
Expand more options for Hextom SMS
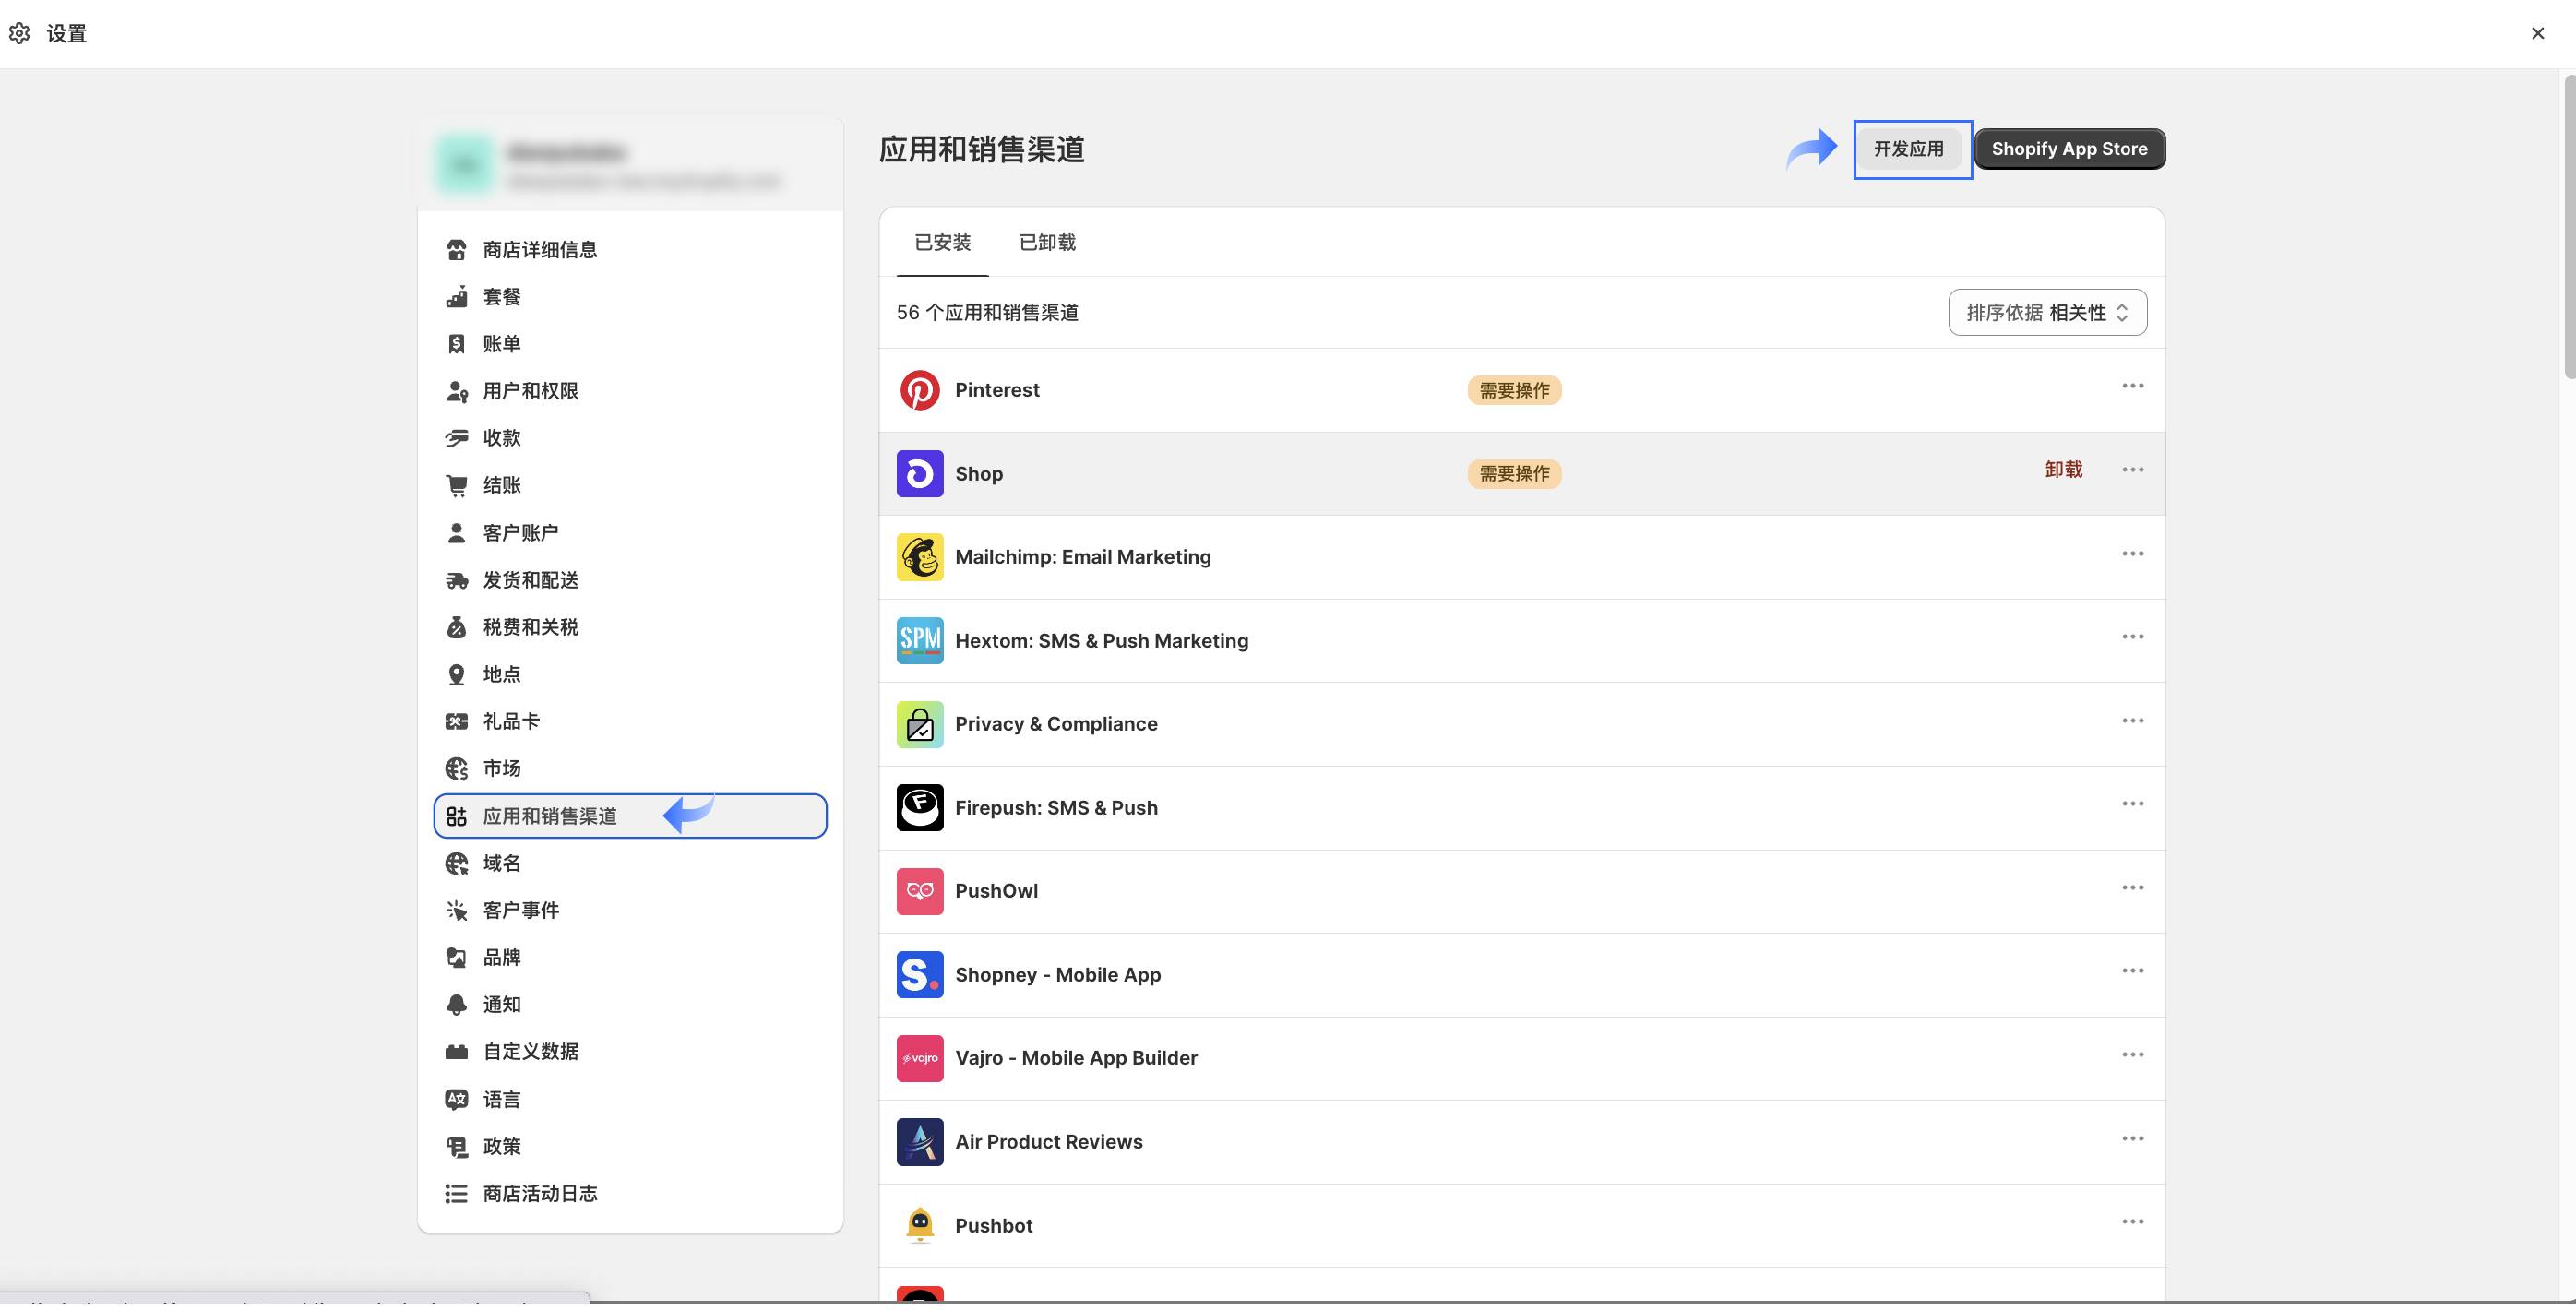(x=2132, y=637)
